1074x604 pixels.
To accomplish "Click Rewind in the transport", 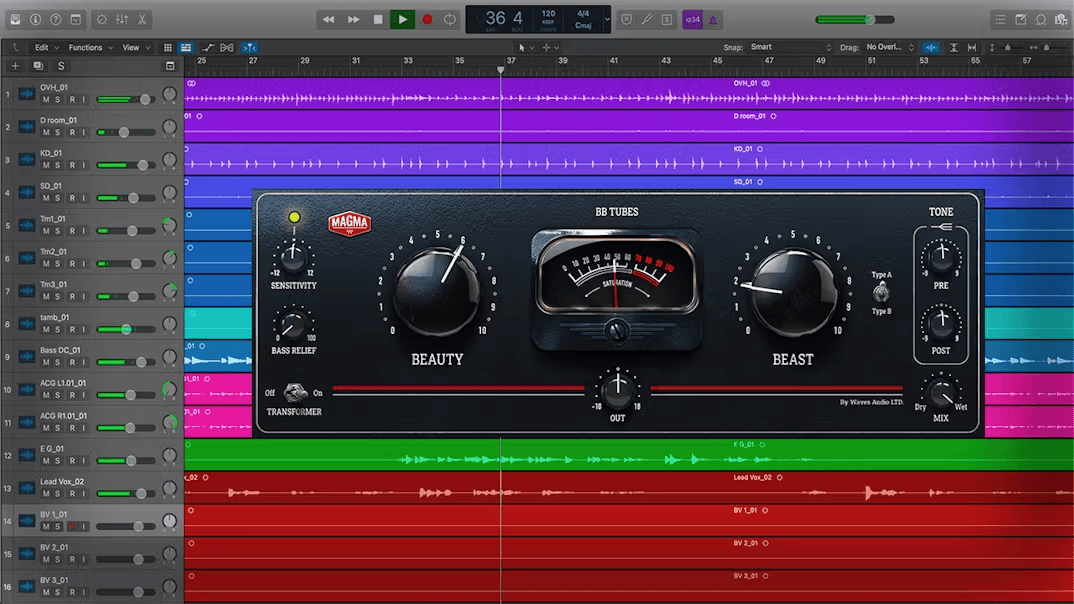I will (x=328, y=20).
